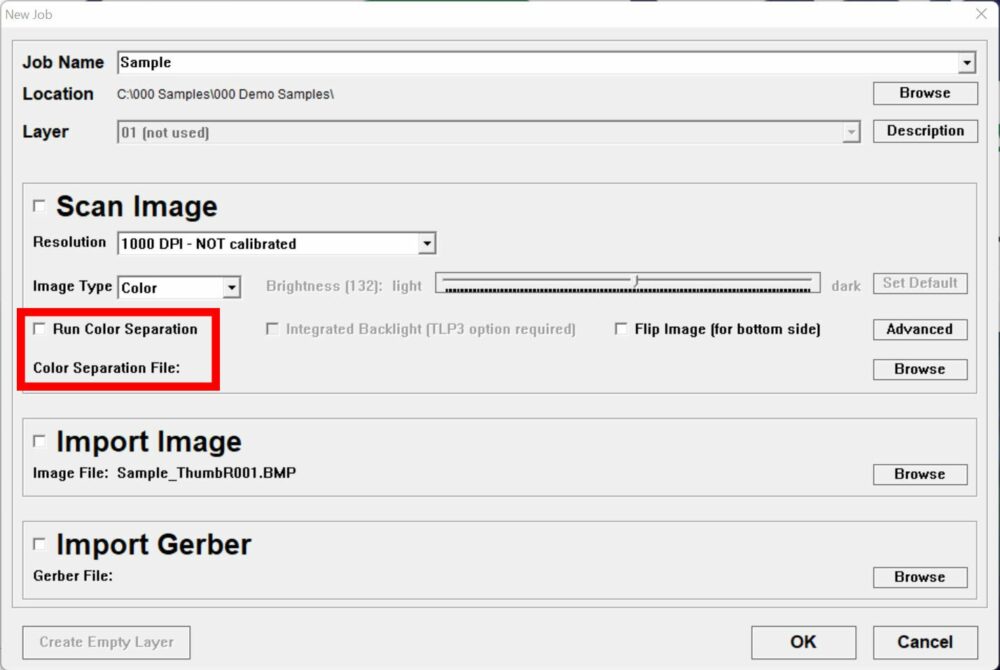Browse for the Image File
The image size is (1000, 670).
pos(920,474)
